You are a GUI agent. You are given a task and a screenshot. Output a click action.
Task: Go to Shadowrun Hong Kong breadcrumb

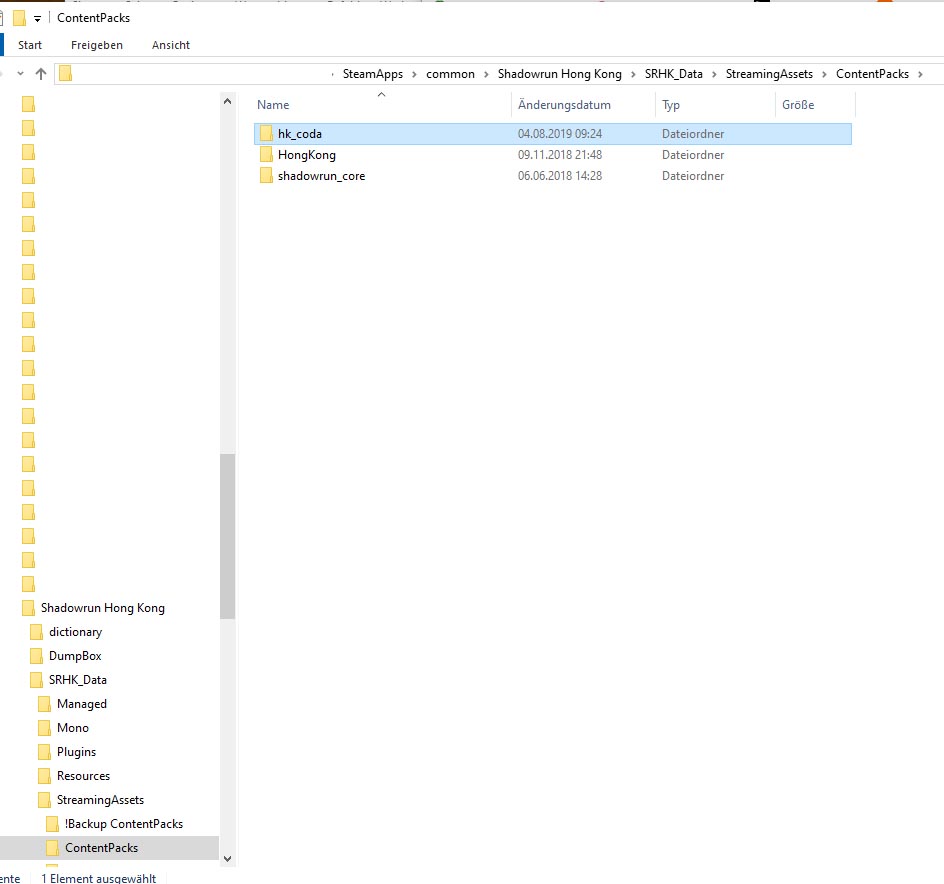click(559, 74)
